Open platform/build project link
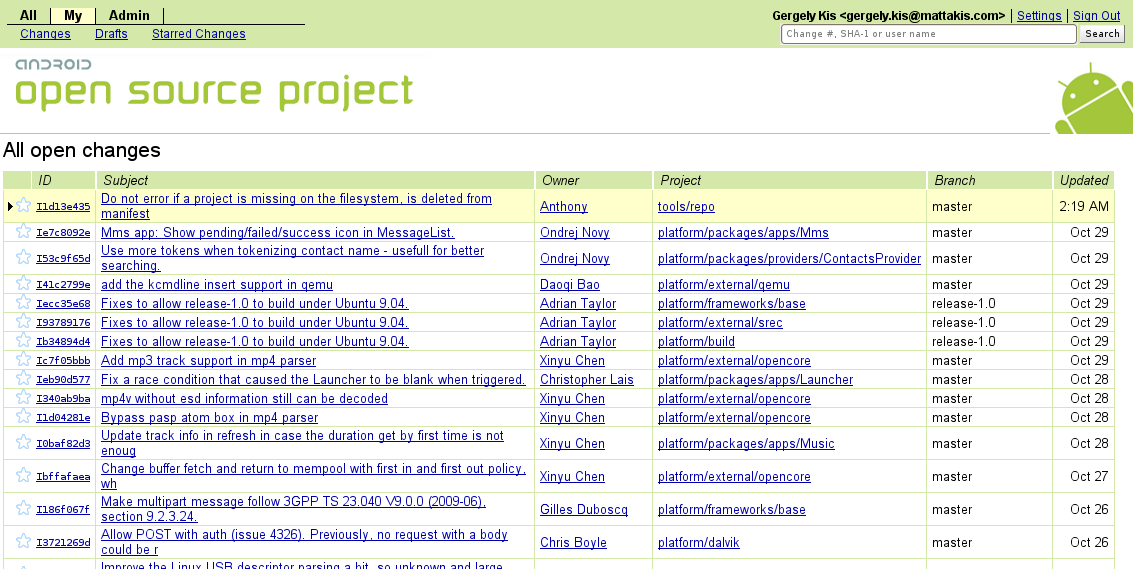This screenshot has height=569, width=1133. point(696,341)
